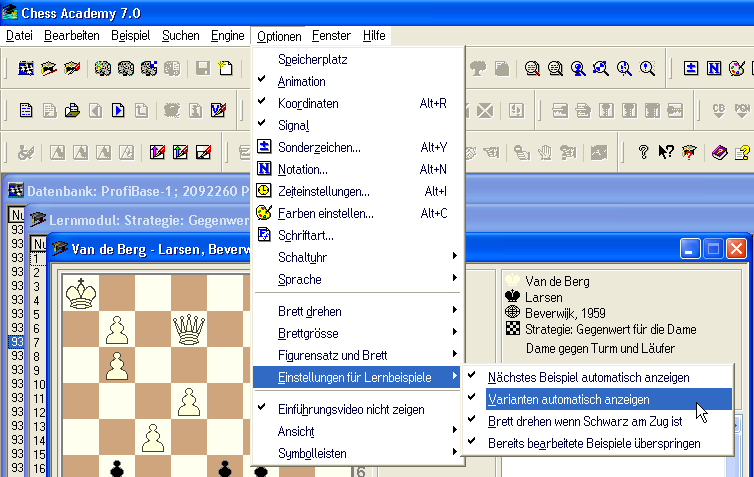Click the brain icon with blue squares
Screen dimensions: 754x477
click(149, 69)
